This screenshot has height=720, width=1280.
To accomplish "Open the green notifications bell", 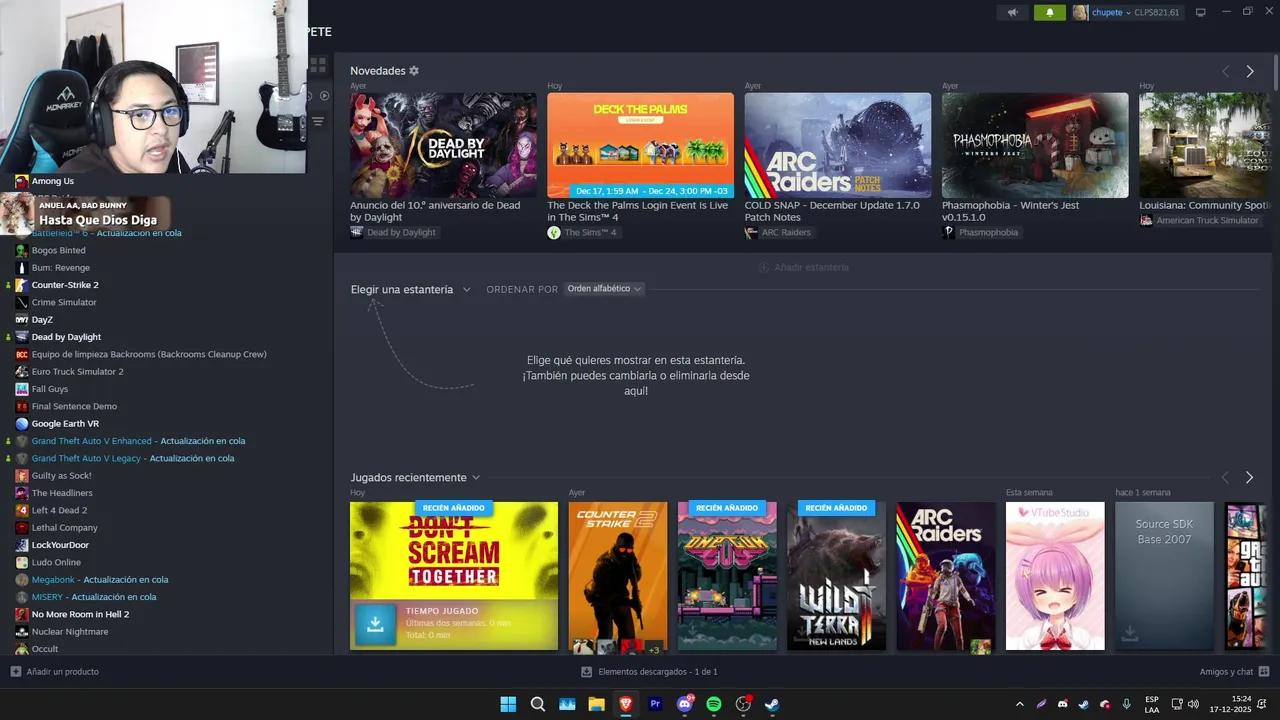I will point(1050,12).
